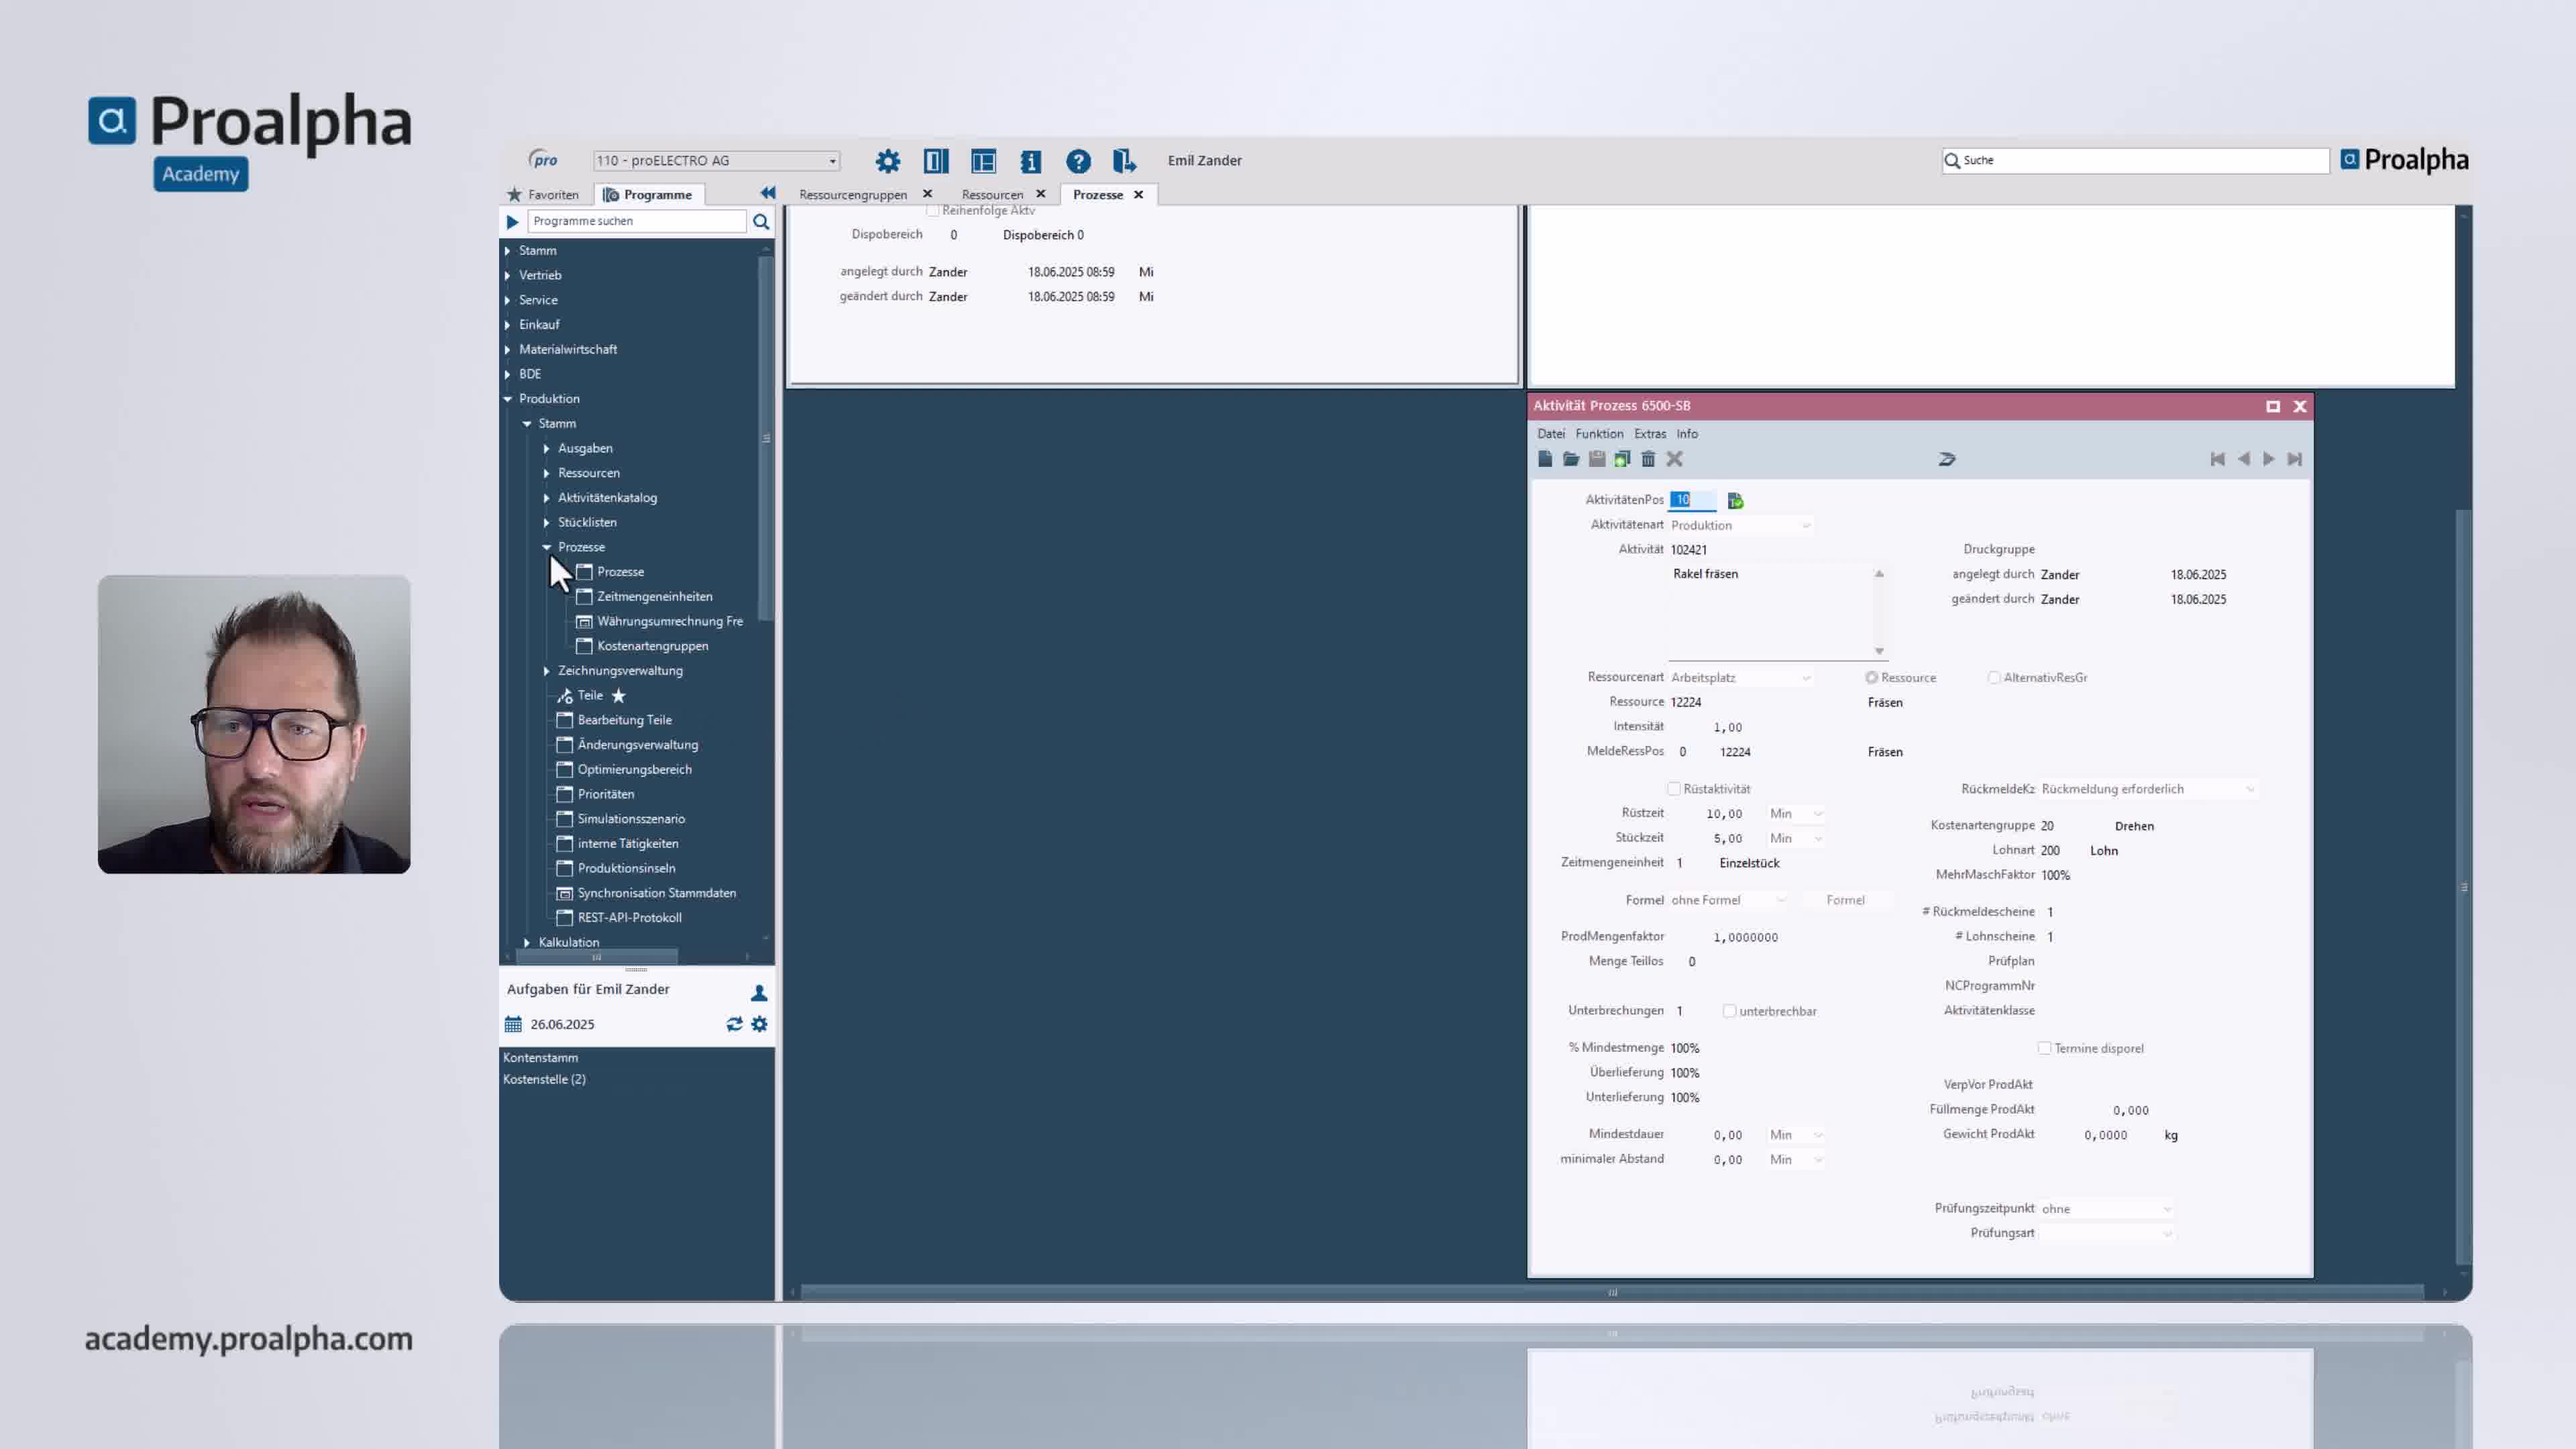The height and width of the screenshot is (1449, 2576).
Task: Collapse the Prozesse tree node
Action: (x=546, y=547)
